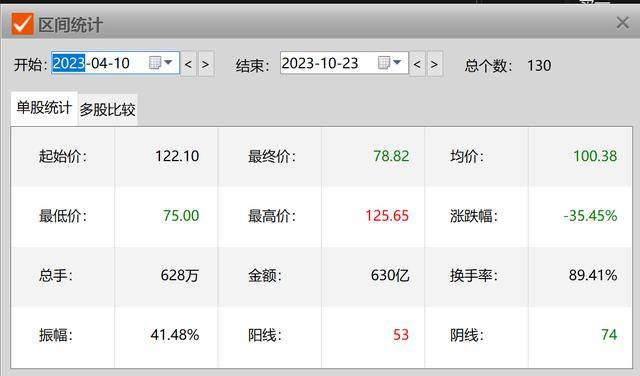This screenshot has width=640, height=376.
Task: Click the 金额 label
Action: pyautogui.click(x=265, y=275)
